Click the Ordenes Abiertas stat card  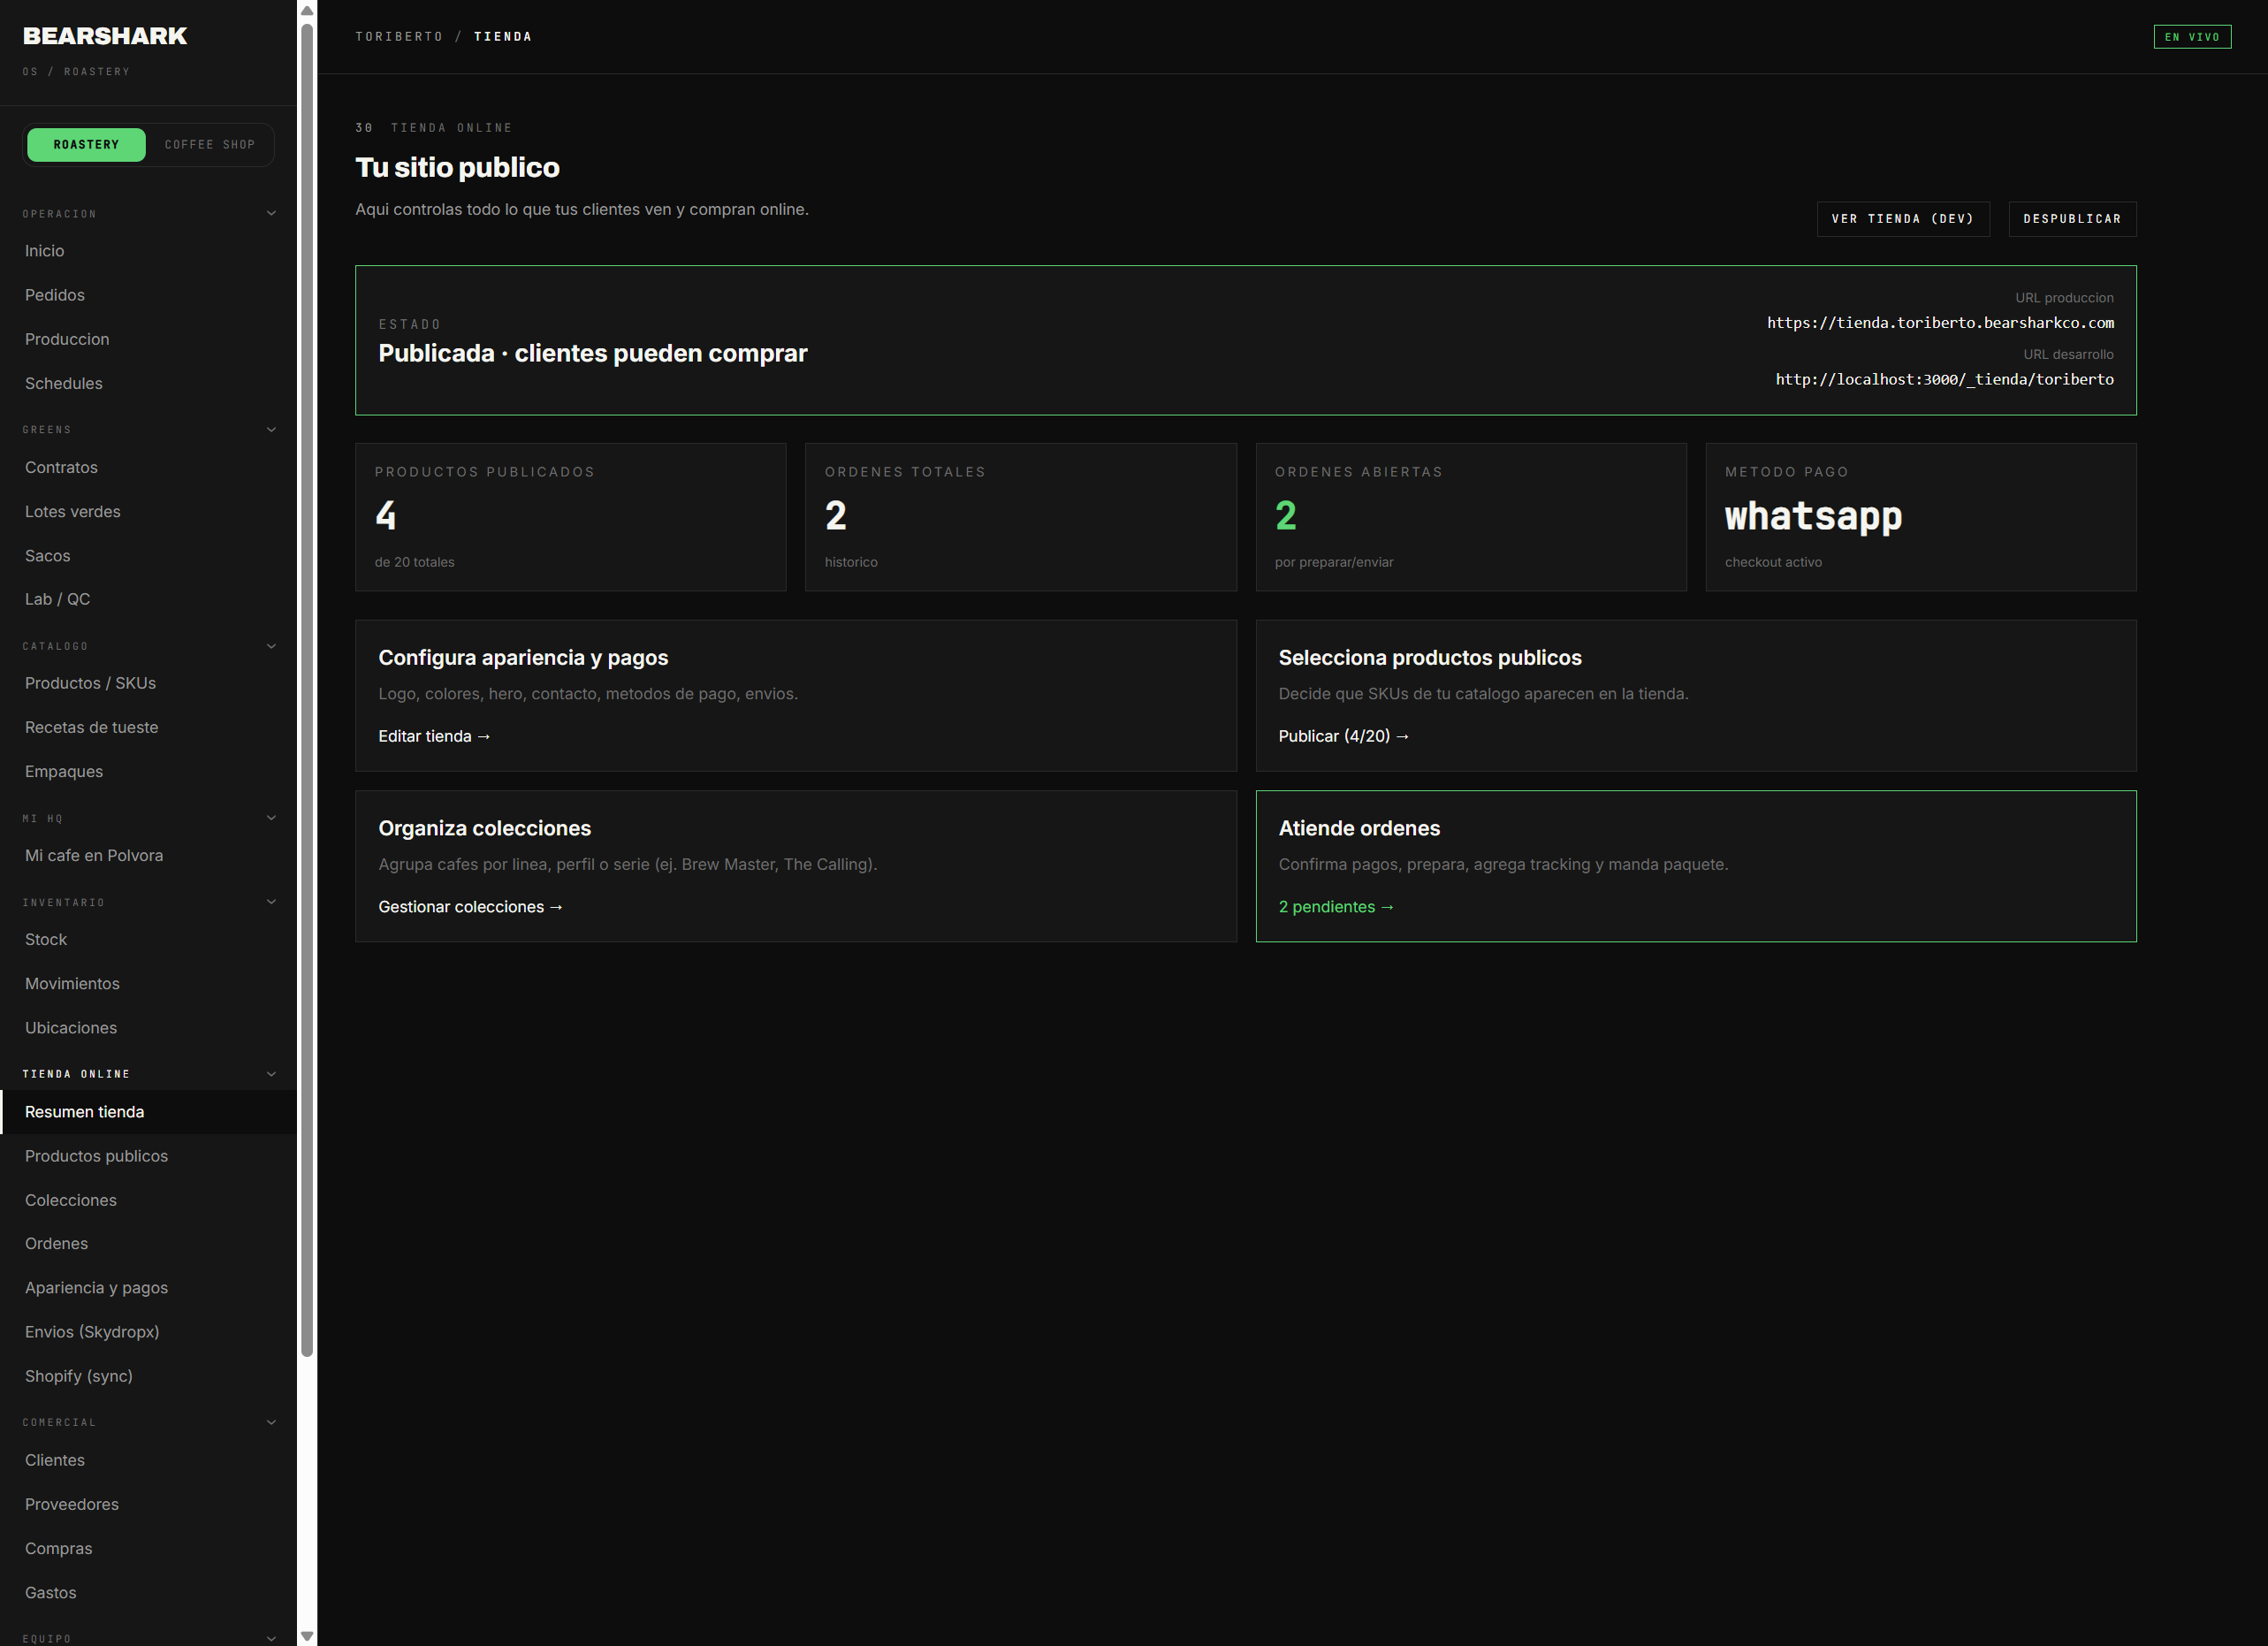tap(1471, 517)
